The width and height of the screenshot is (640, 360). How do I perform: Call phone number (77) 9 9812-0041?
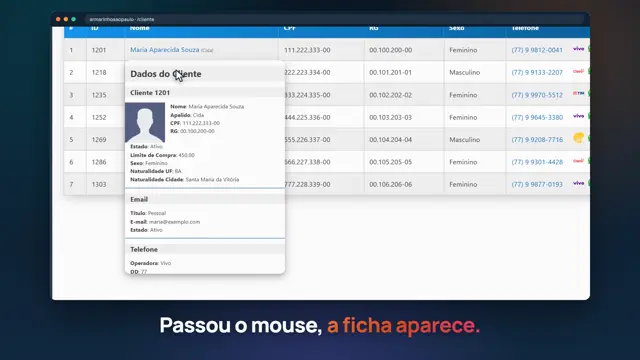click(537, 50)
